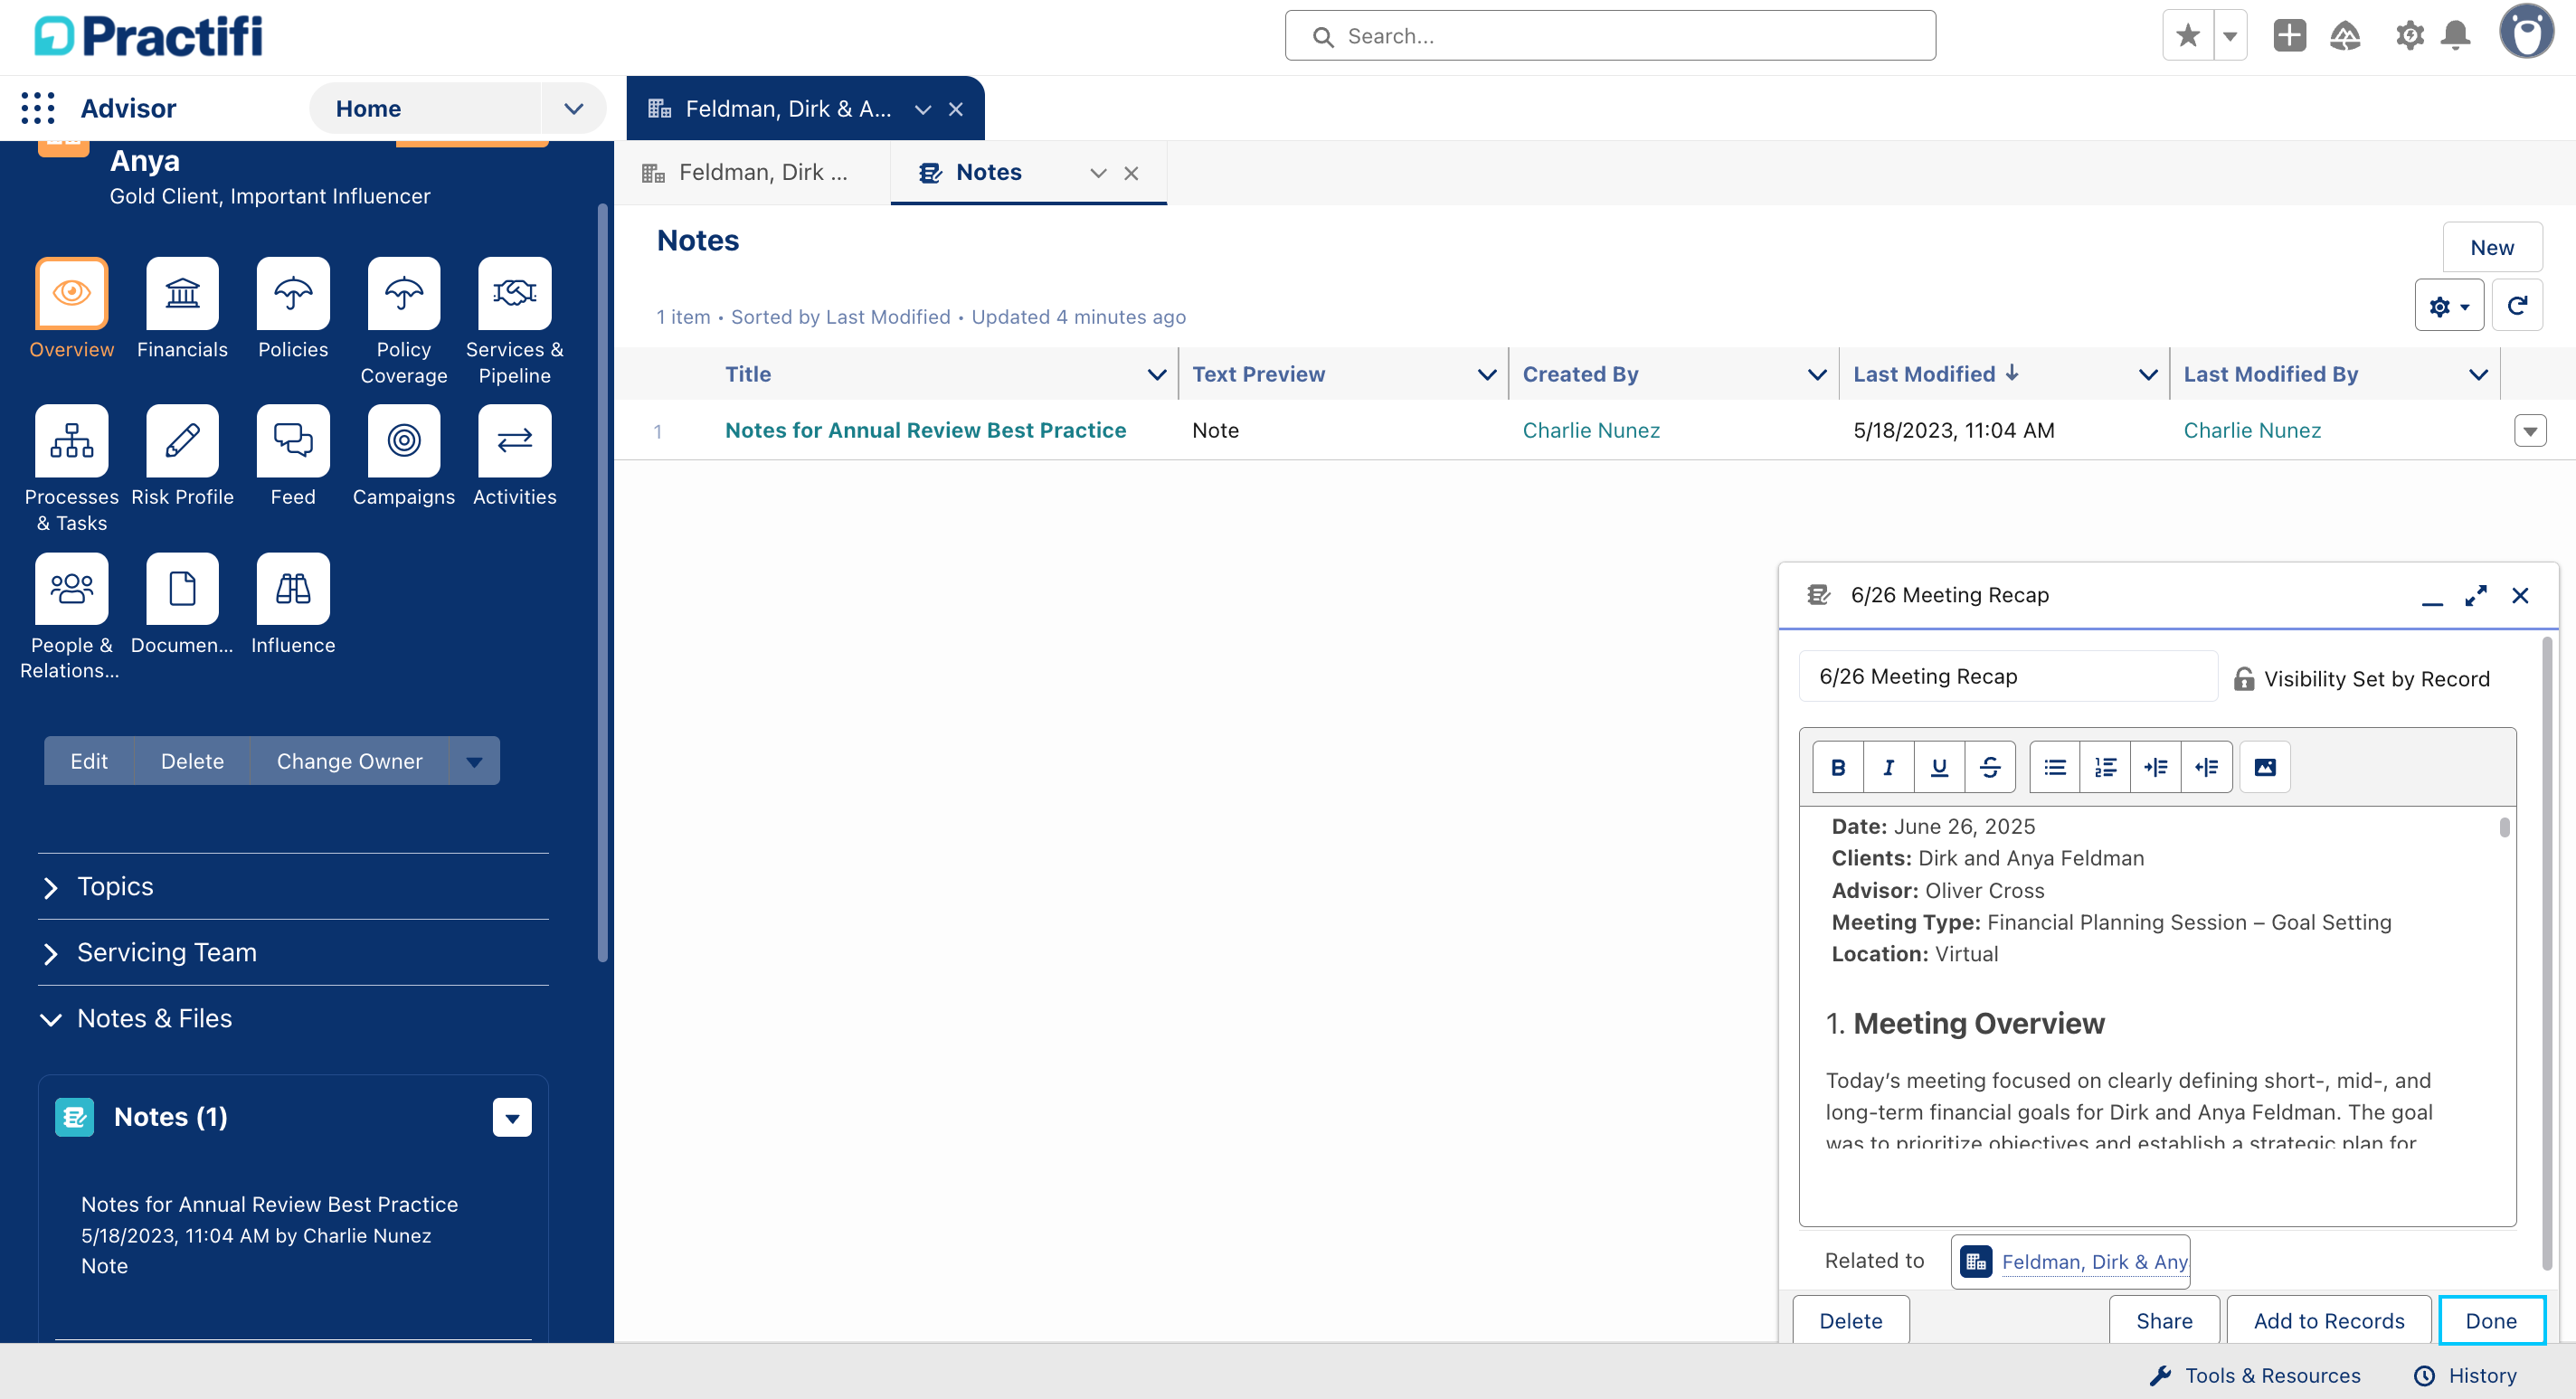This screenshot has height=1399, width=2576.
Task: Click the global add plus icon
Action: (x=2289, y=36)
